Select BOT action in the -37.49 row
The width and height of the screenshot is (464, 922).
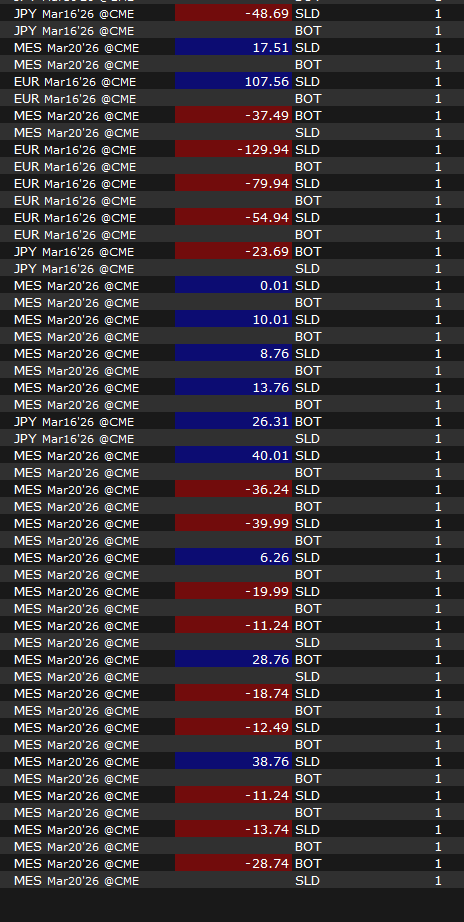point(308,115)
